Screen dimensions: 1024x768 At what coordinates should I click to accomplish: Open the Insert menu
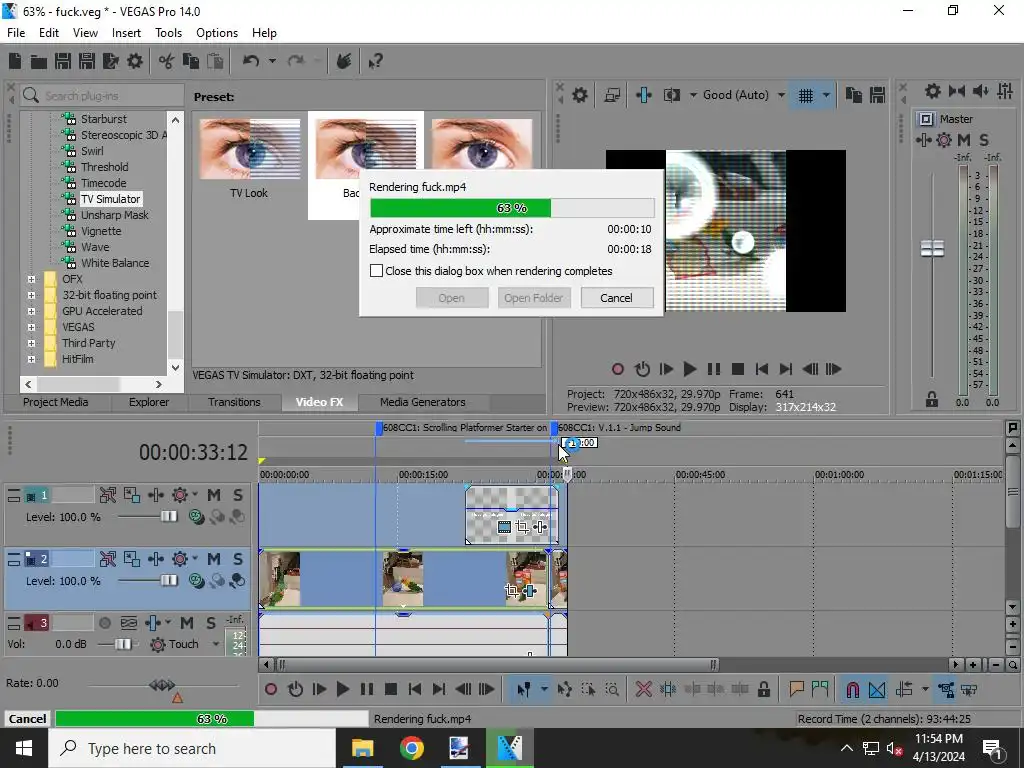point(126,33)
